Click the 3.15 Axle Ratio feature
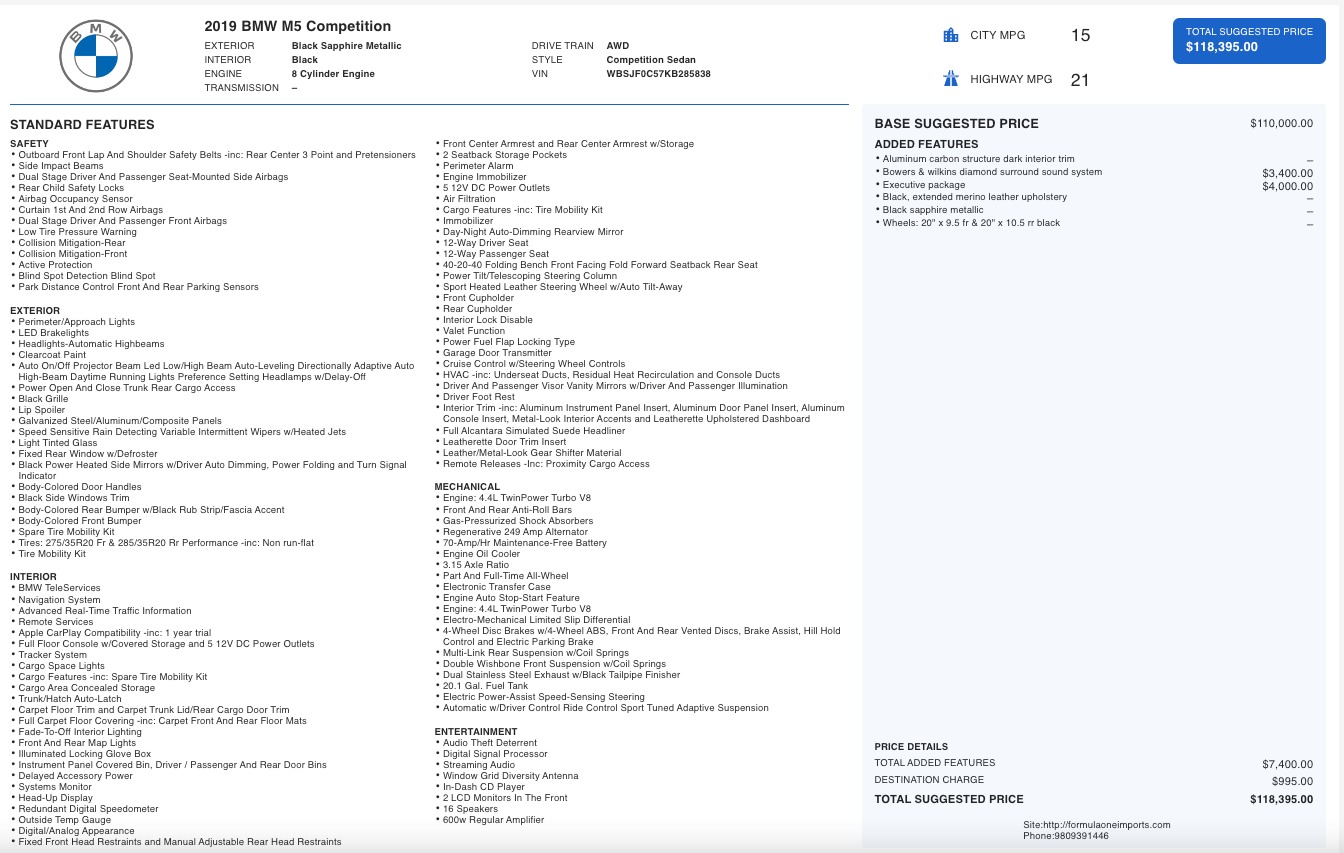 pos(472,565)
